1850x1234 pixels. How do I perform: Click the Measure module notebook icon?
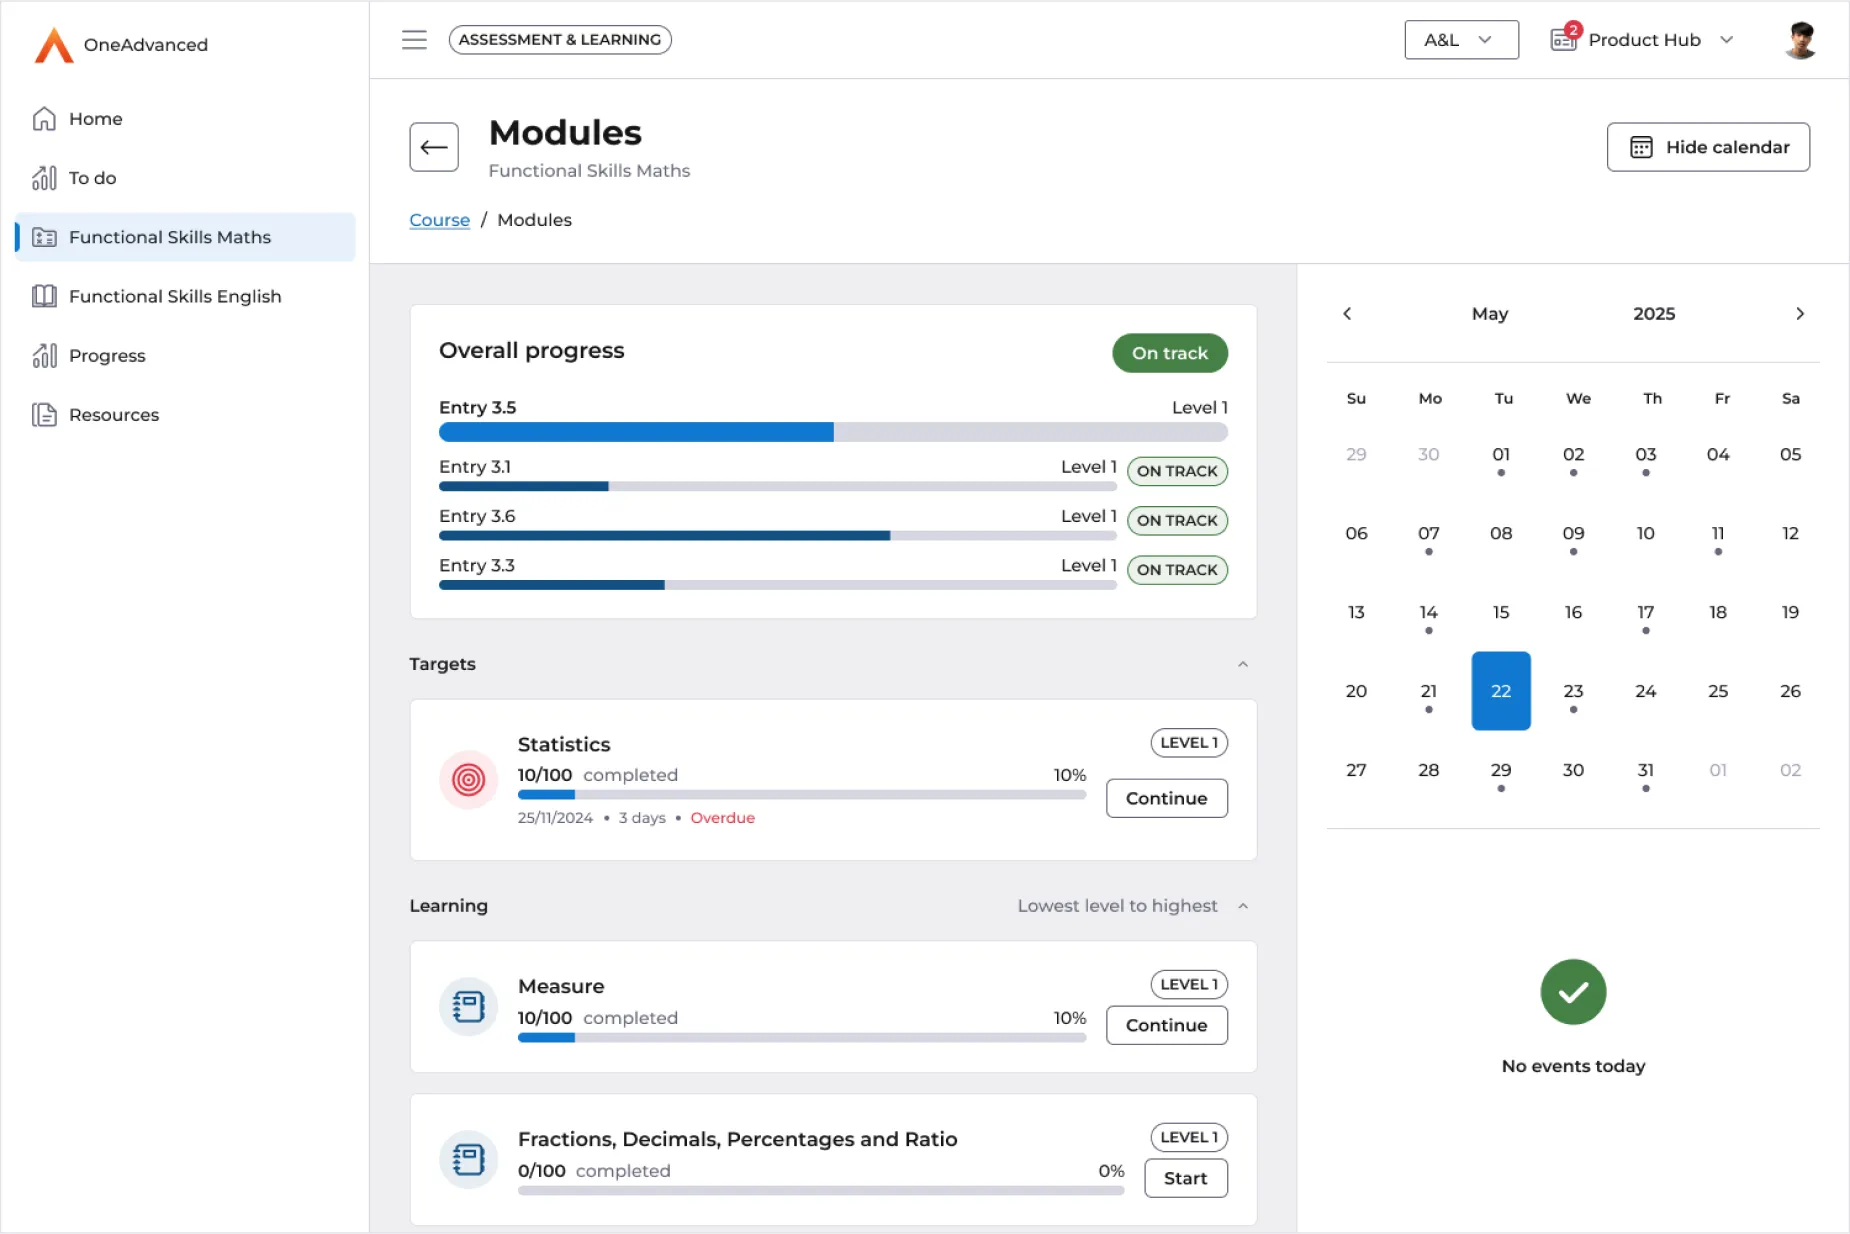pos(468,1006)
